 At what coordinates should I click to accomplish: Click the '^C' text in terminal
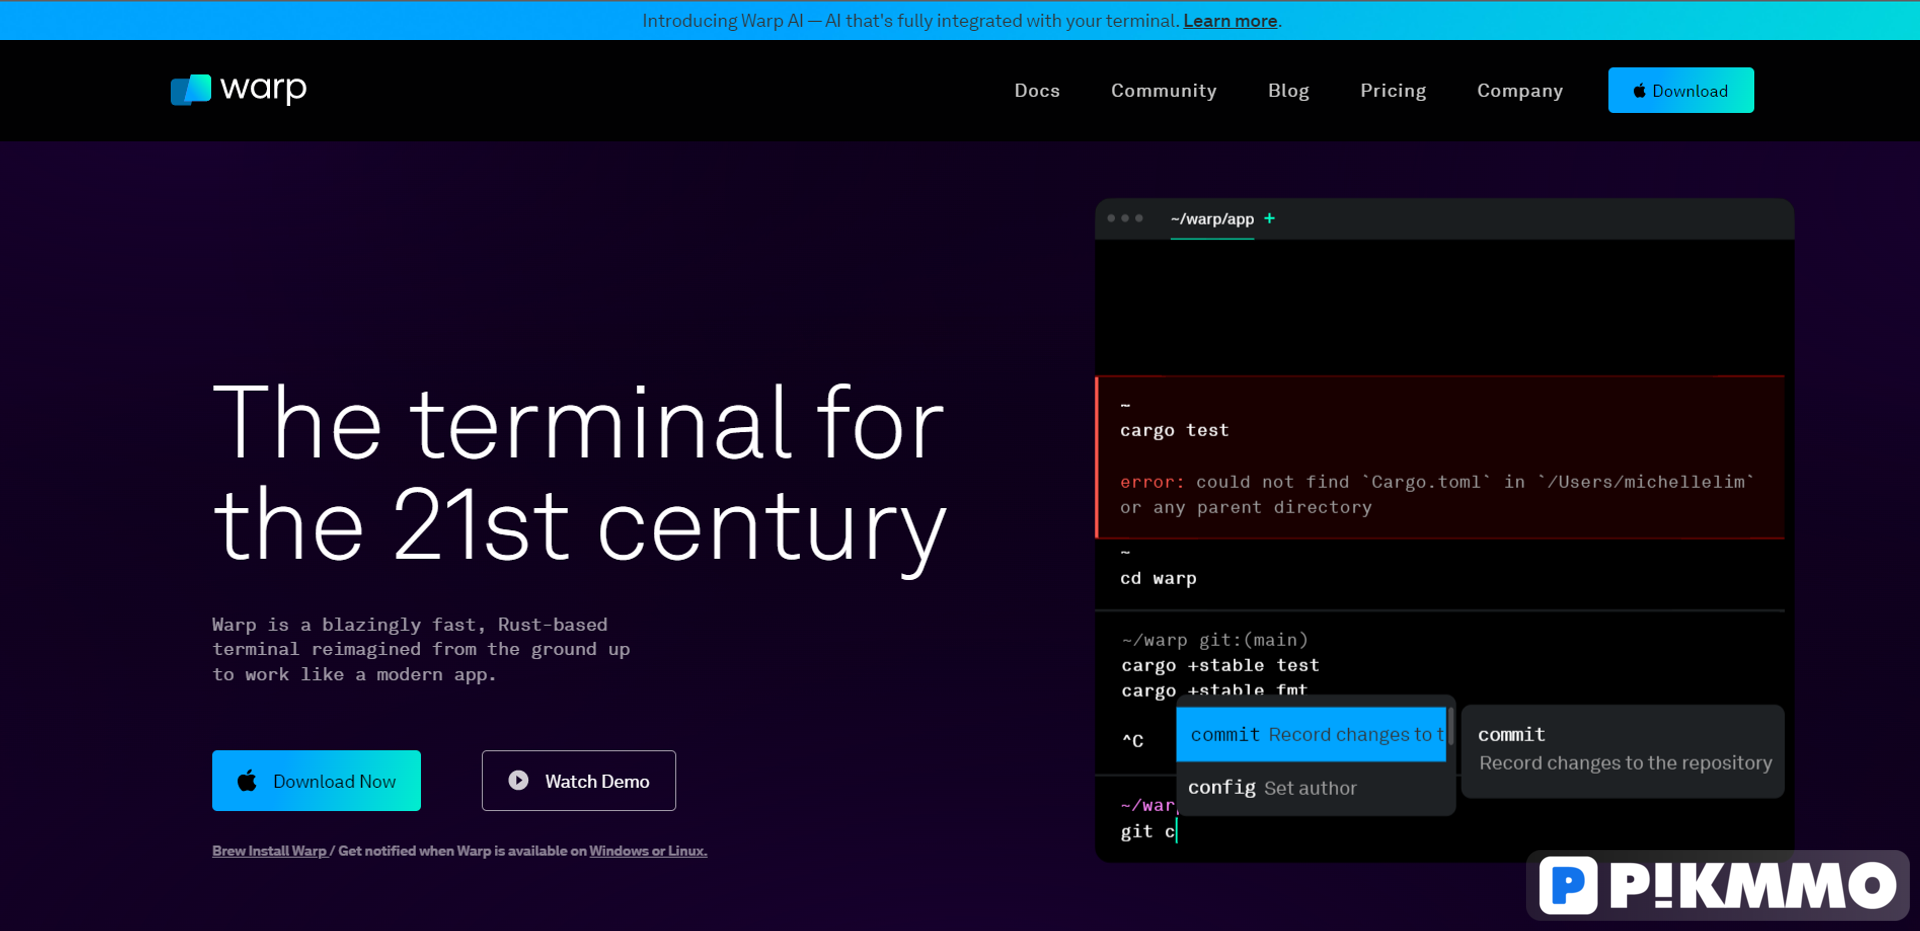click(x=1132, y=741)
